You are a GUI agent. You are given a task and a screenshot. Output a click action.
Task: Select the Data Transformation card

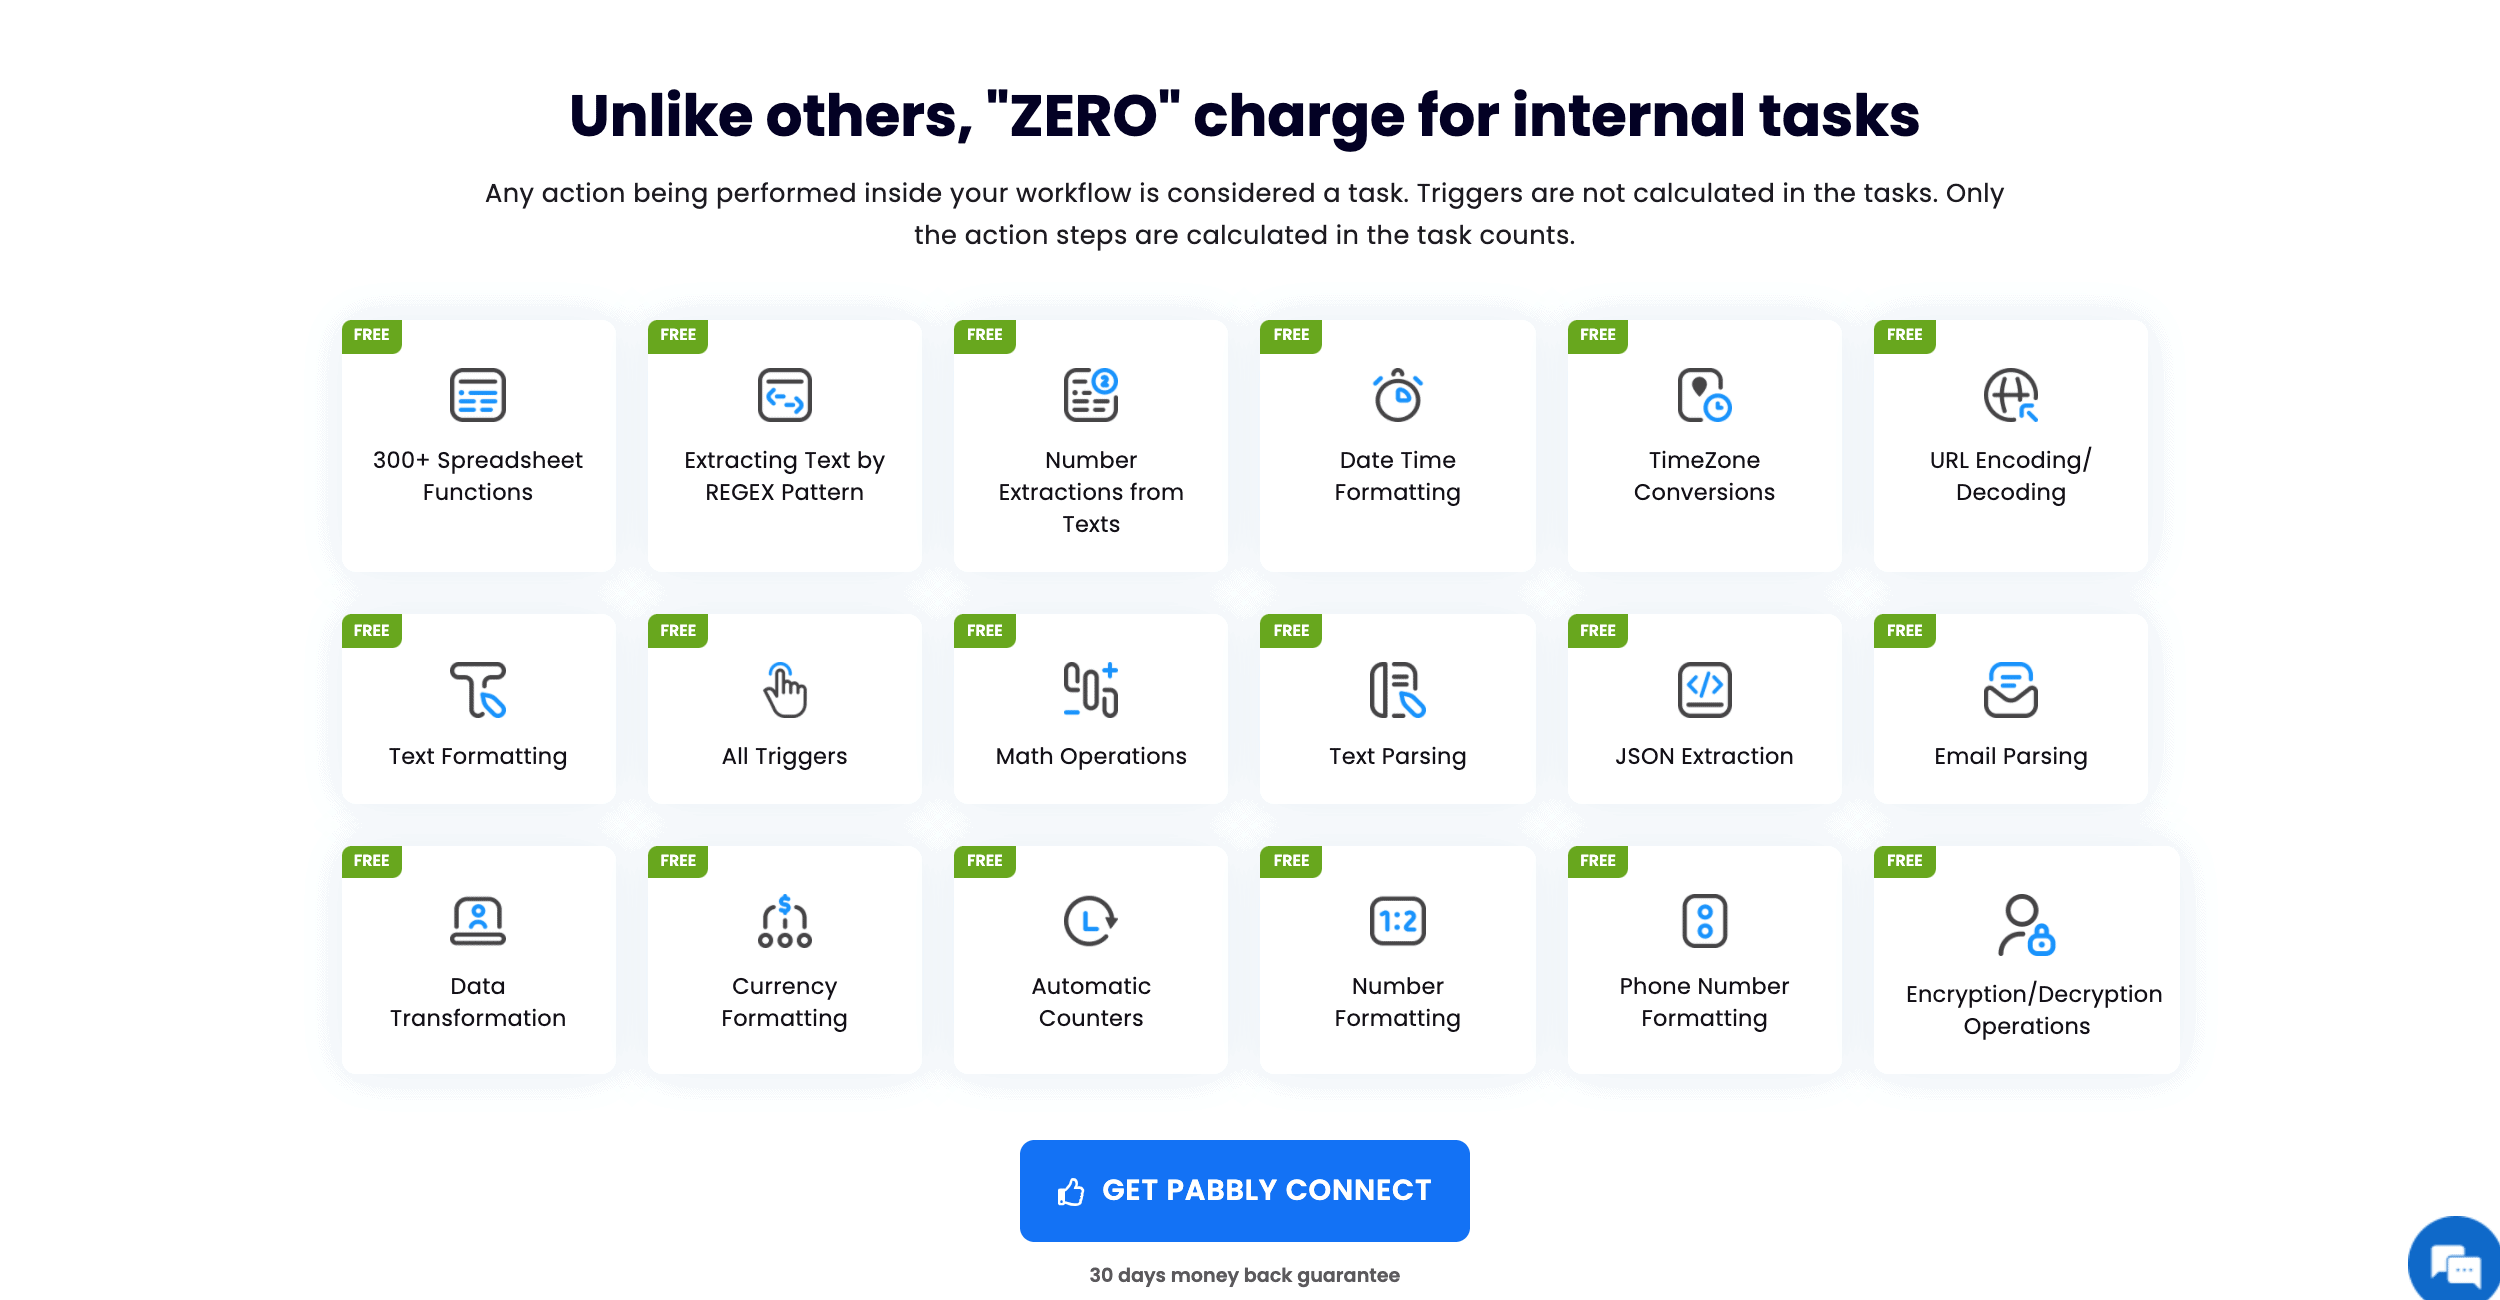click(478, 960)
